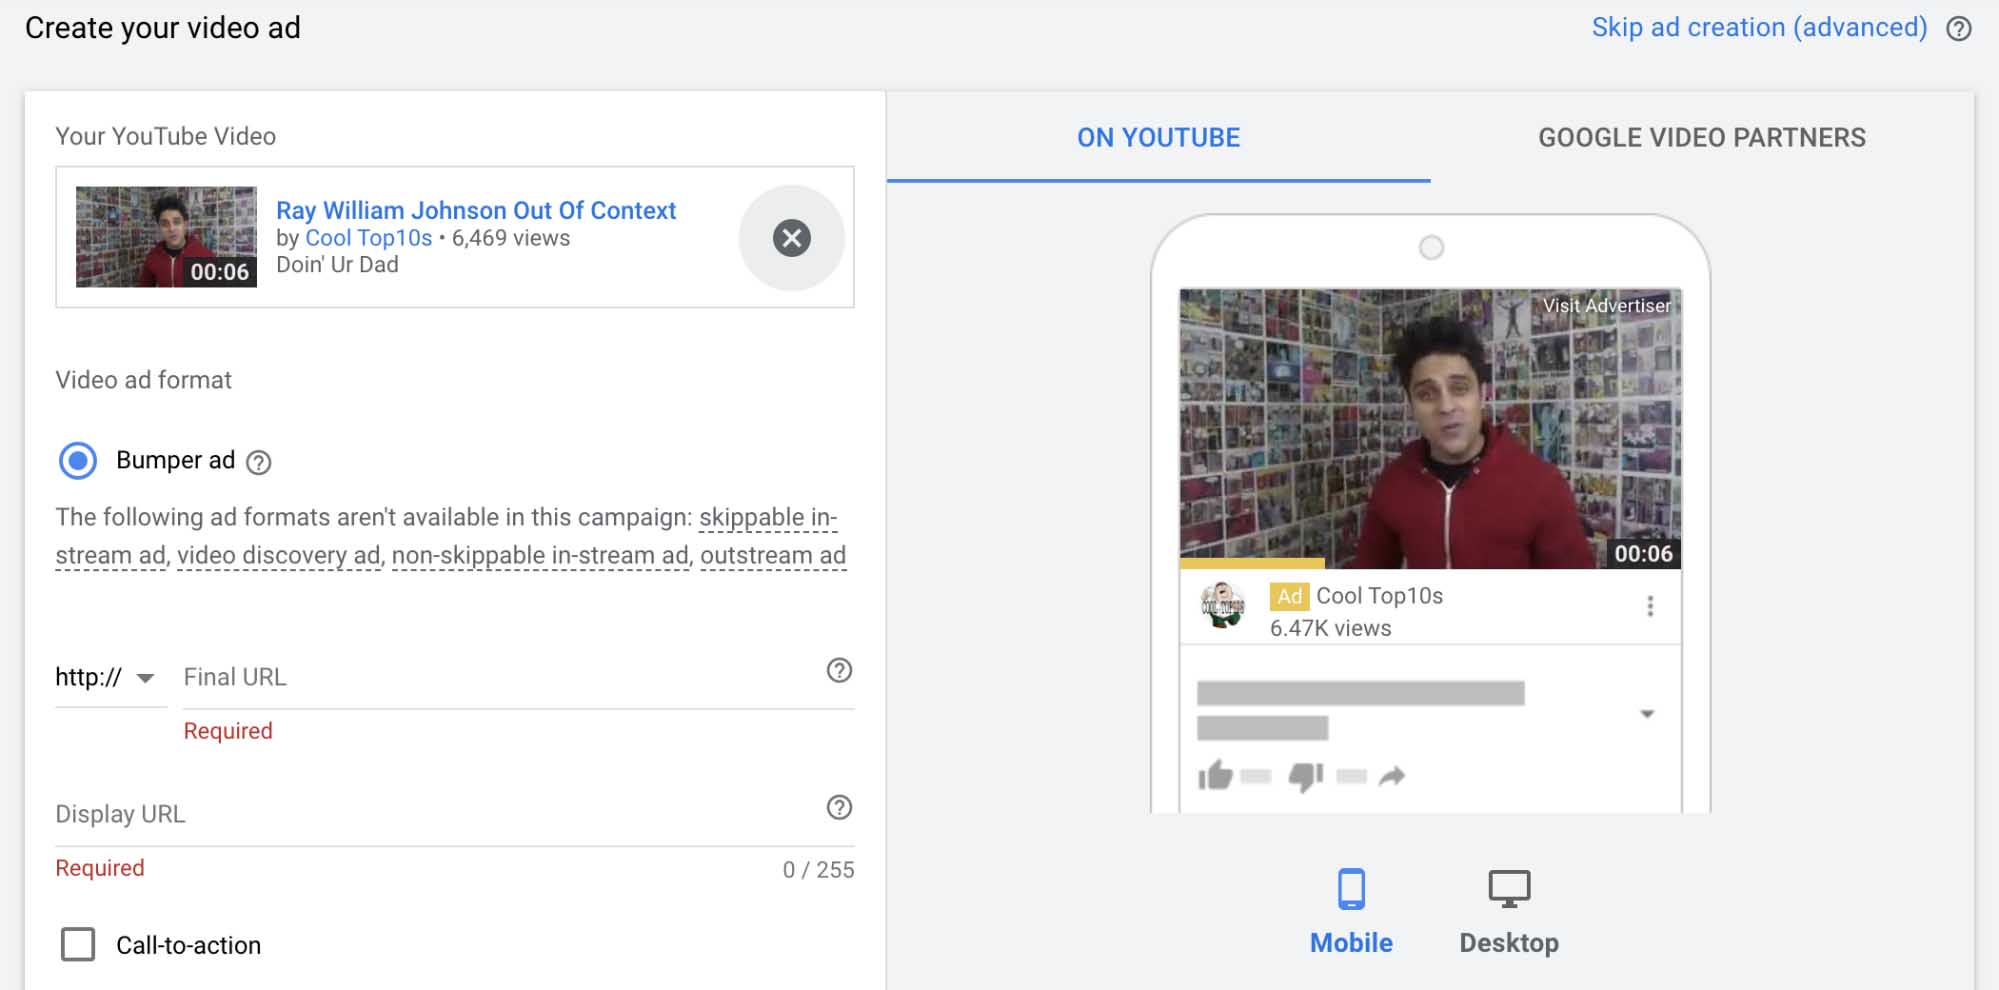Open Ray William Johnson Out Of Context link

click(476, 211)
